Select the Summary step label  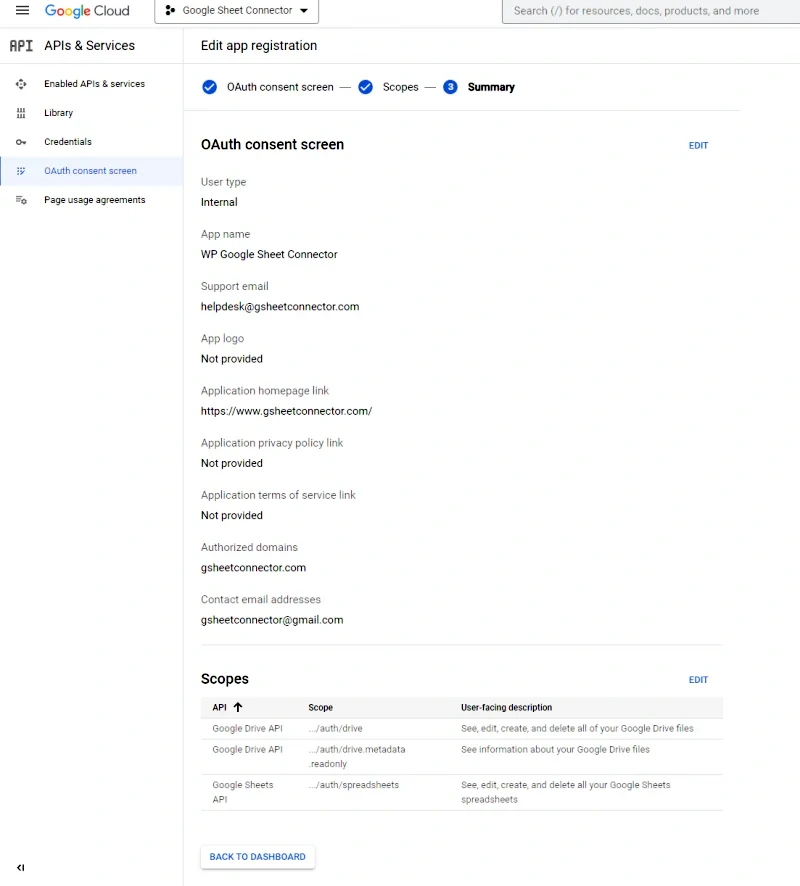tap(491, 87)
